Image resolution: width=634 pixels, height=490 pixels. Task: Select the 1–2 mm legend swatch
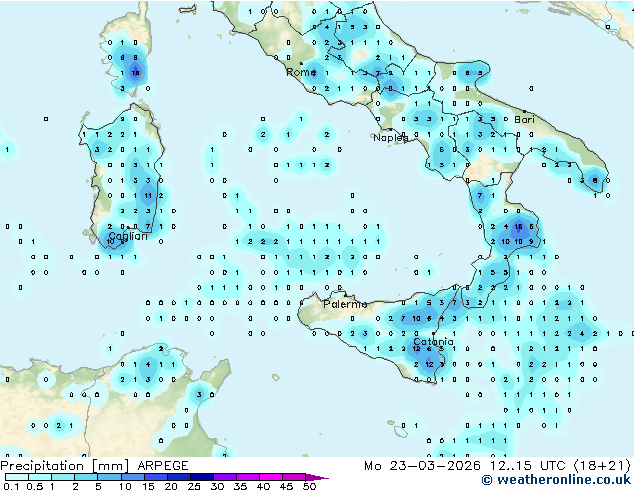tap(63, 477)
